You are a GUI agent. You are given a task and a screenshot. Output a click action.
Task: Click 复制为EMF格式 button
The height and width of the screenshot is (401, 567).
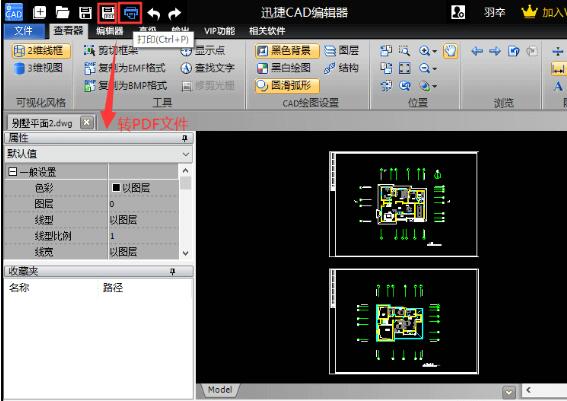tap(125, 68)
